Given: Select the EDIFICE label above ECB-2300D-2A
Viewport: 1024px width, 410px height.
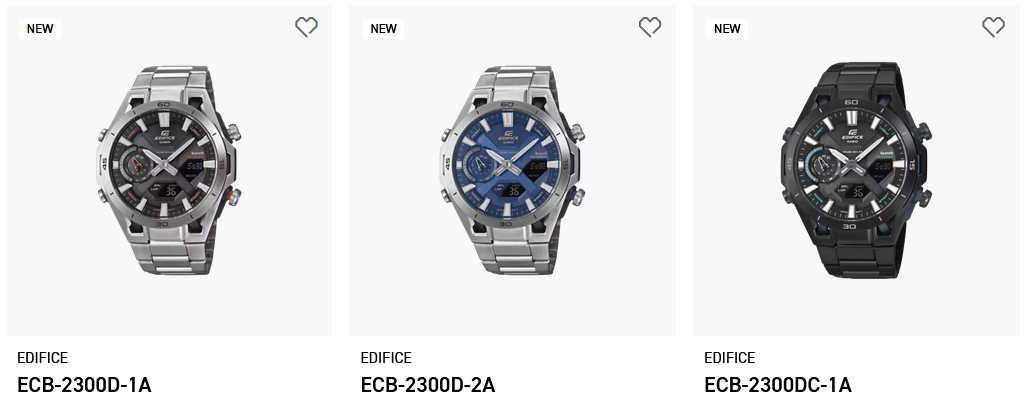Looking at the screenshot, I should pos(386,358).
